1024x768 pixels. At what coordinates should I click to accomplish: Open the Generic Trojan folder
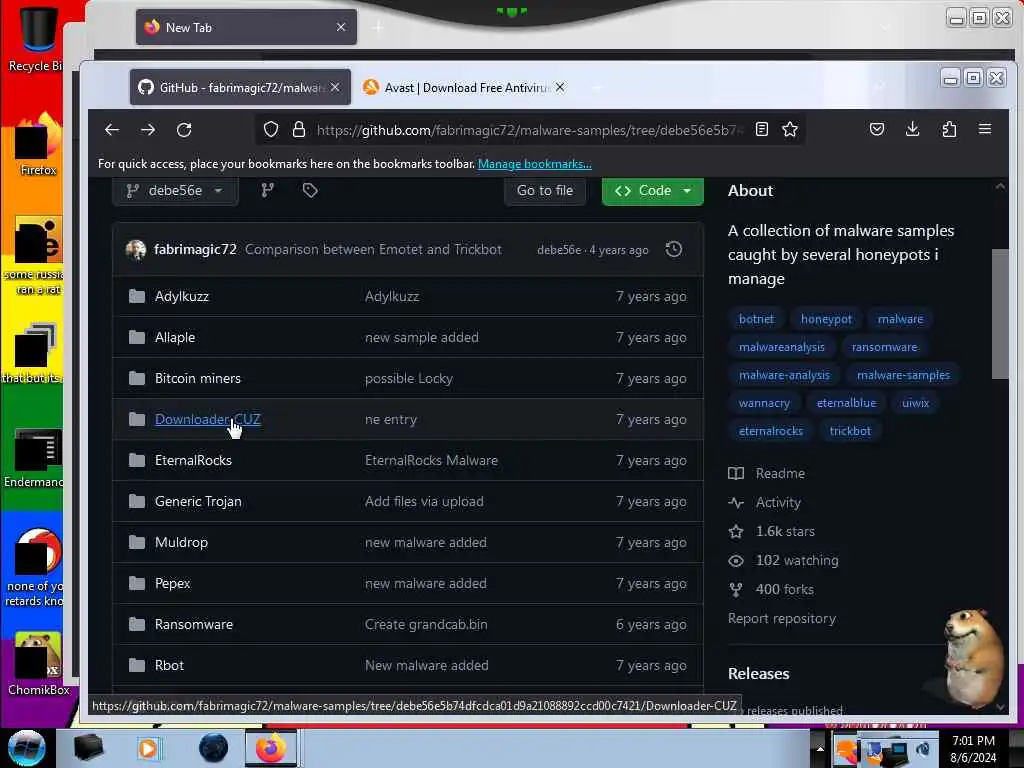pyautogui.click(x=198, y=502)
